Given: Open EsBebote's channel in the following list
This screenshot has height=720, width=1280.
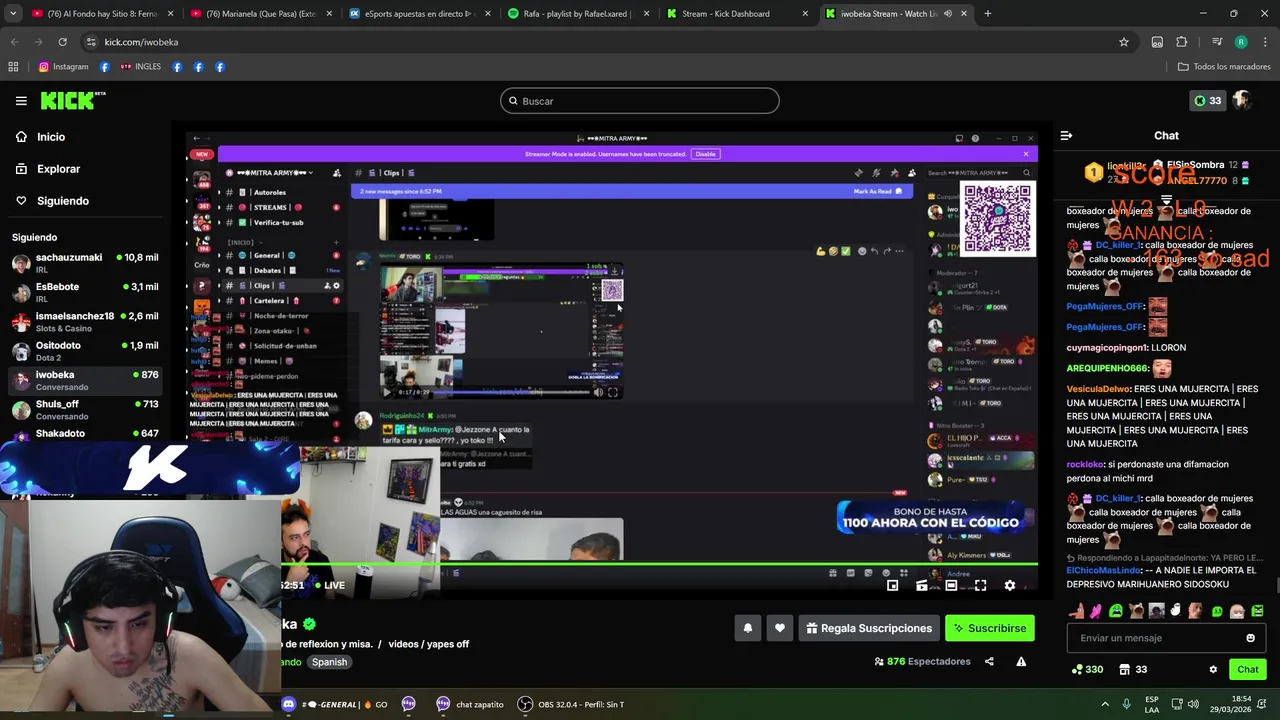Looking at the screenshot, I should [85, 292].
